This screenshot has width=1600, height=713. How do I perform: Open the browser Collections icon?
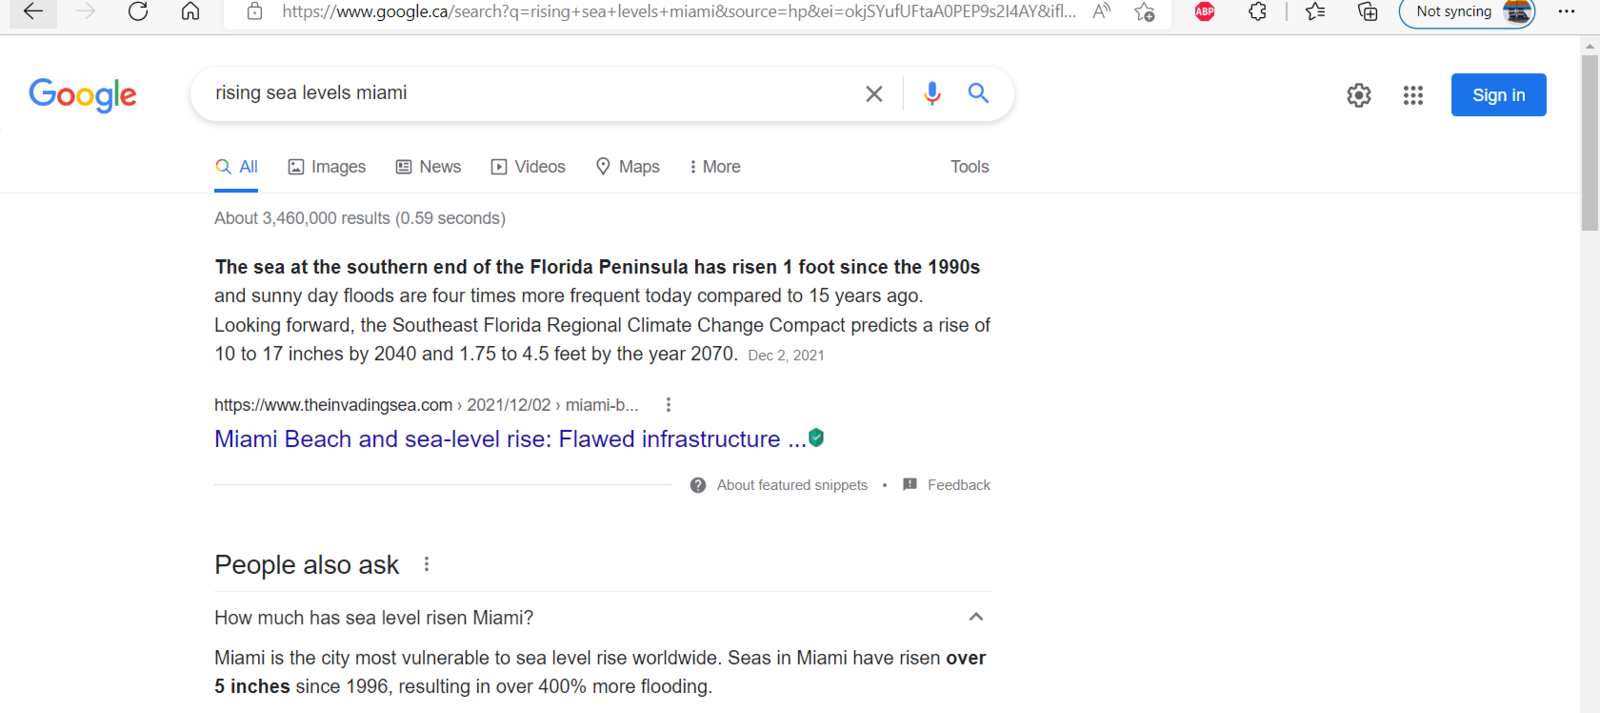click(1367, 12)
